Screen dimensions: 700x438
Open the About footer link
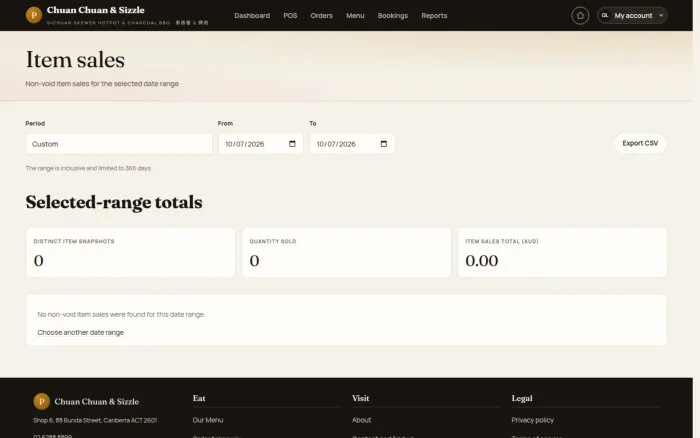362,420
